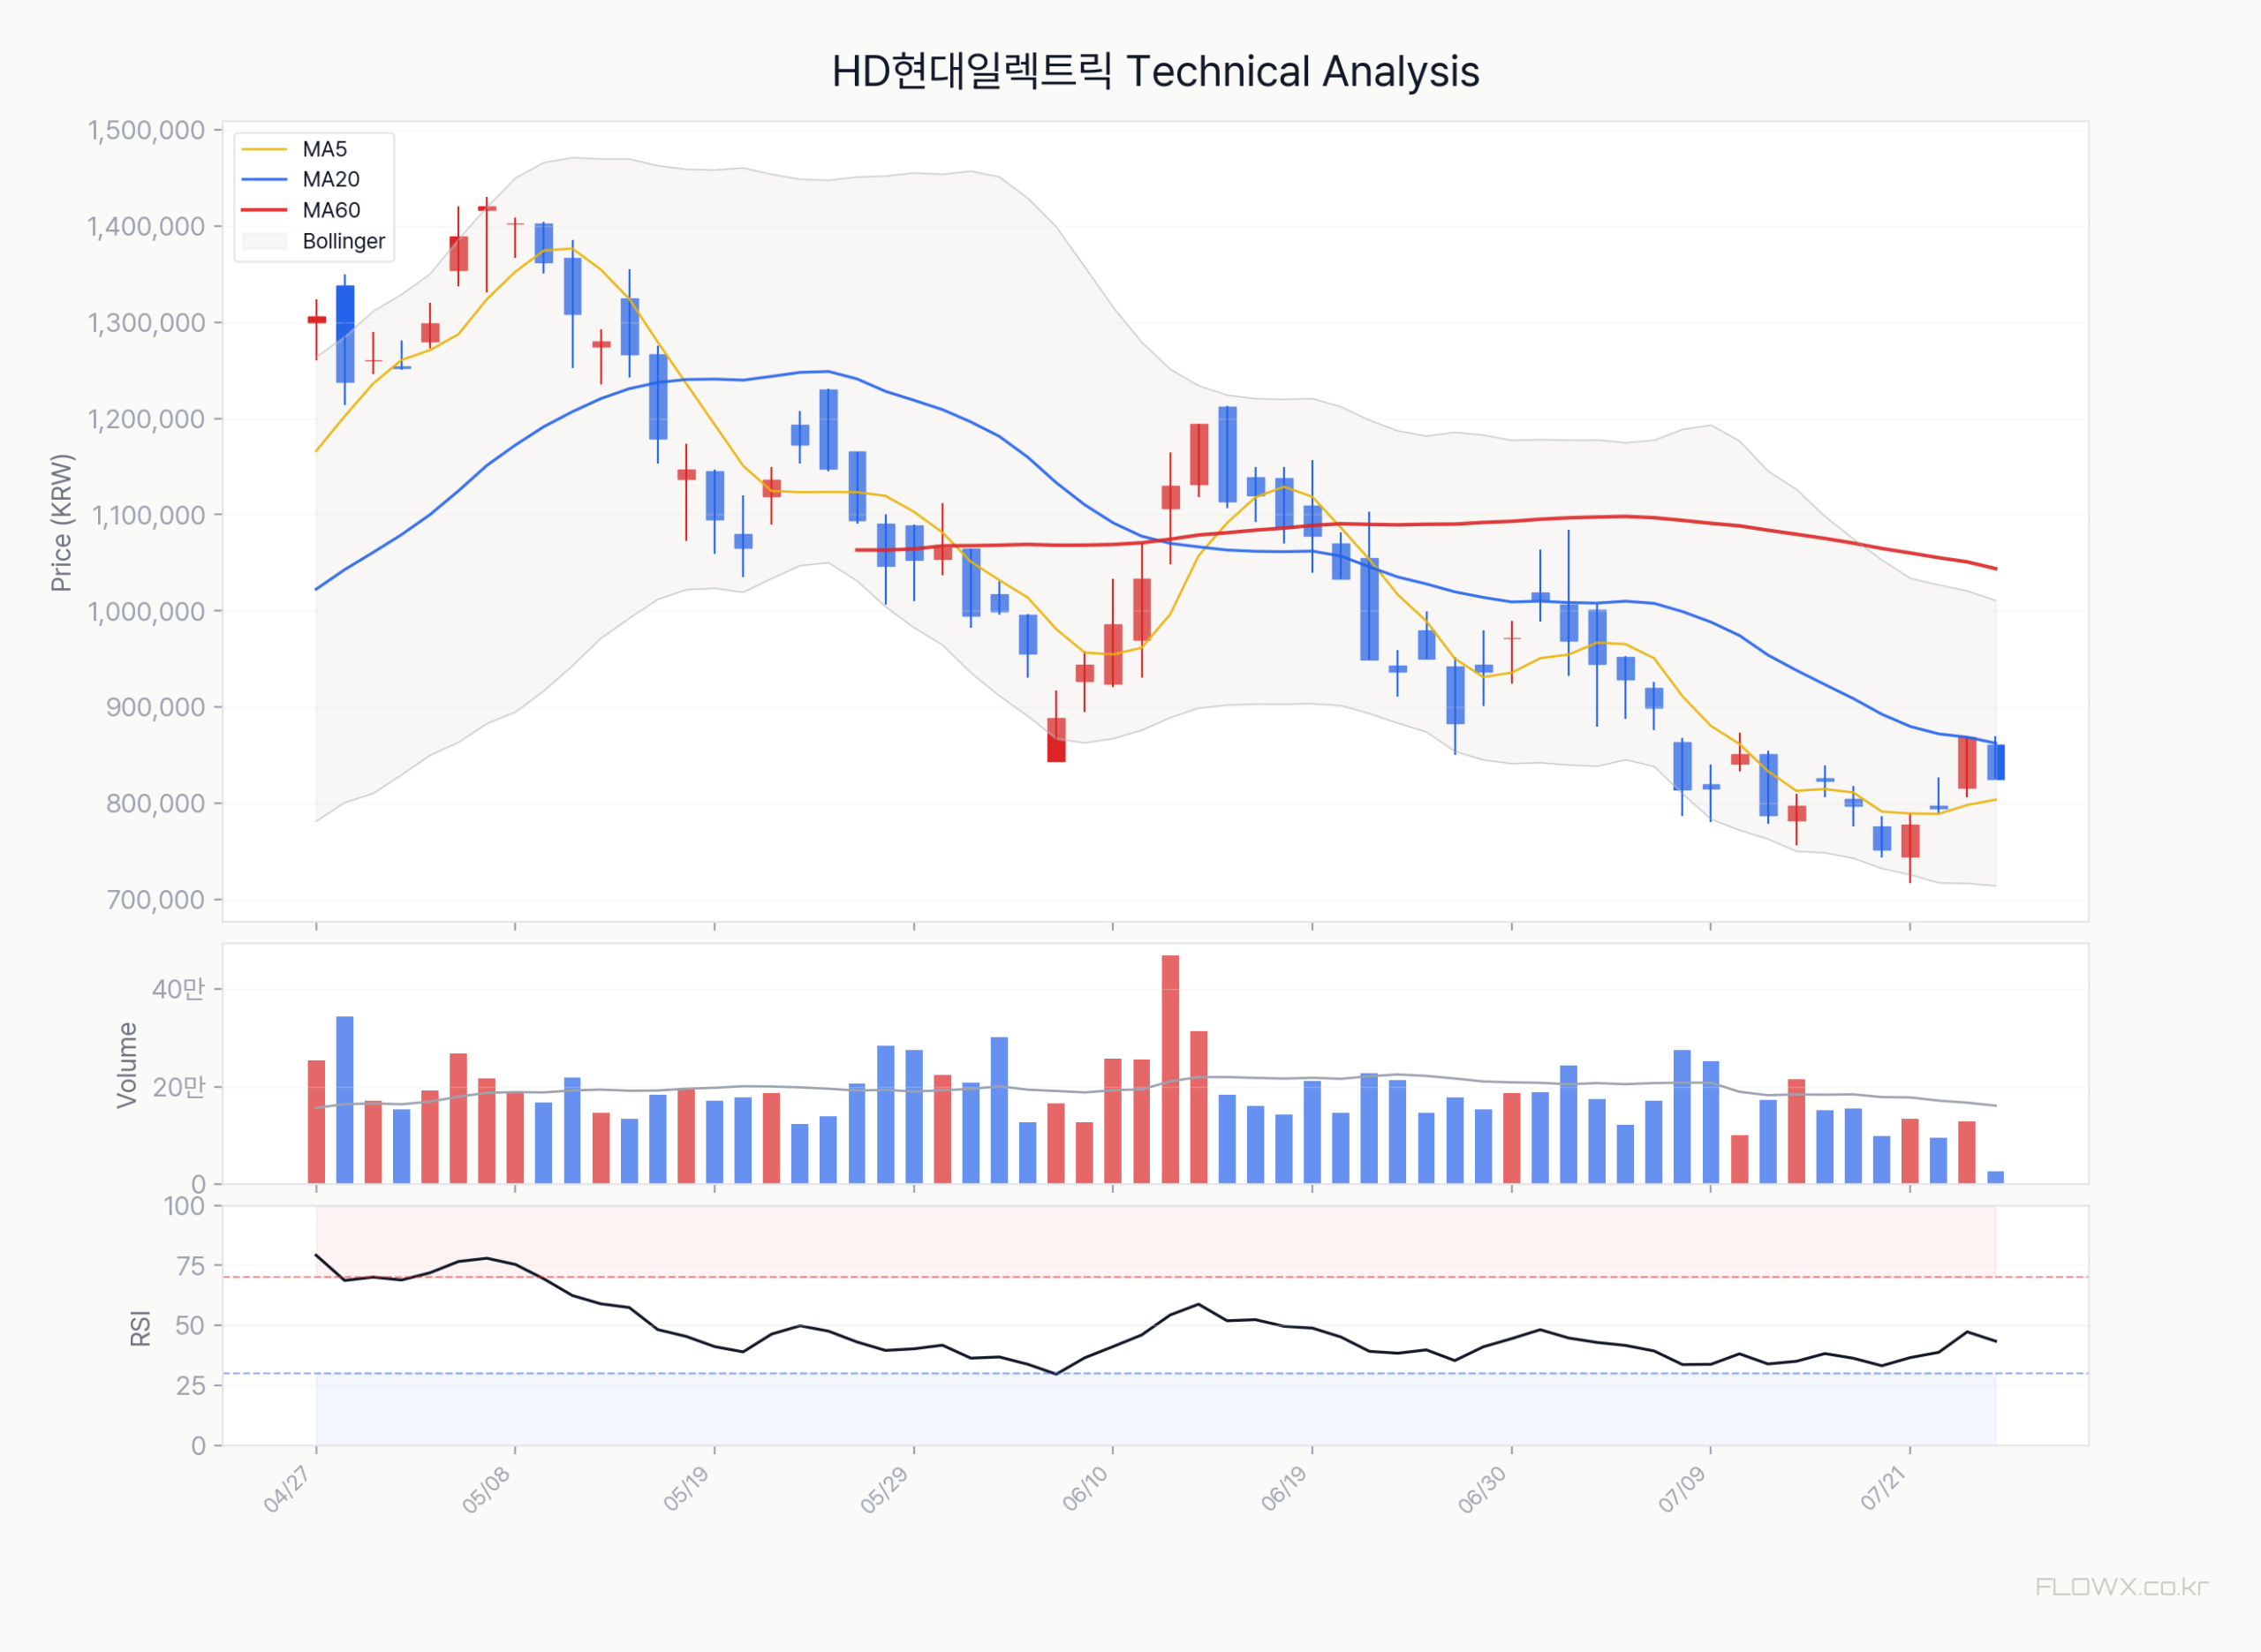This screenshot has width=2261, height=1652.
Task: Click the 05/19 date label
Action: click(686, 1490)
